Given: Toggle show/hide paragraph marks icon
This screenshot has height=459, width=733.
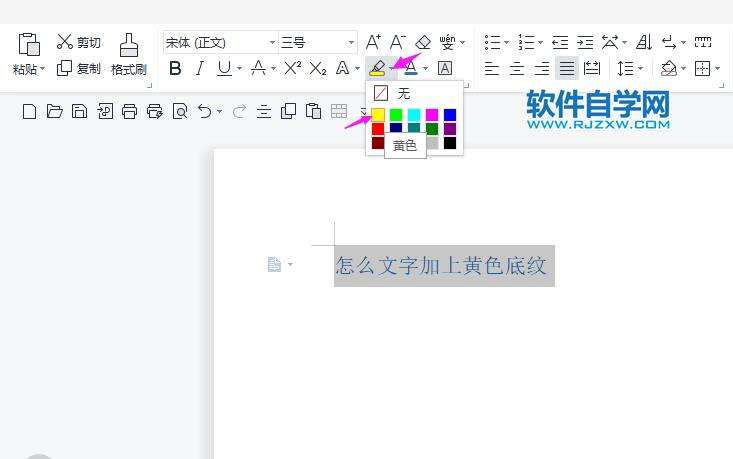Looking at the screenshot, I should point(669,43).
